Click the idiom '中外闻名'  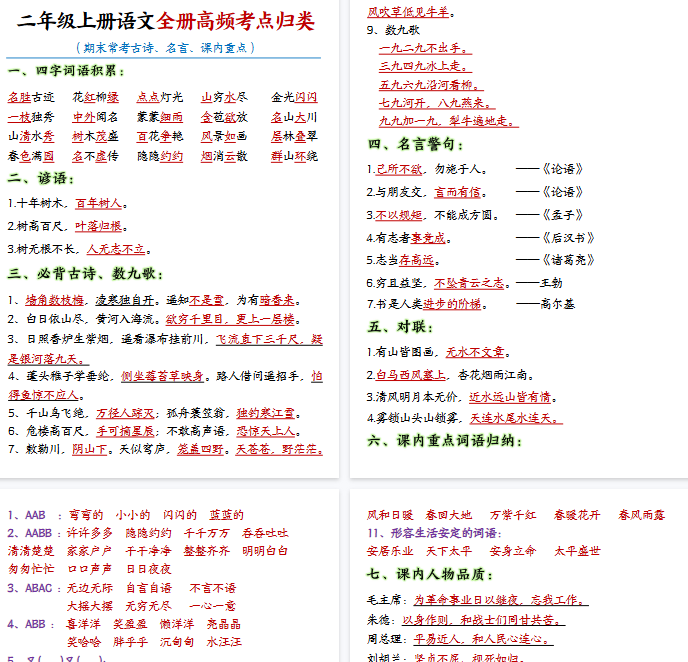95,117
